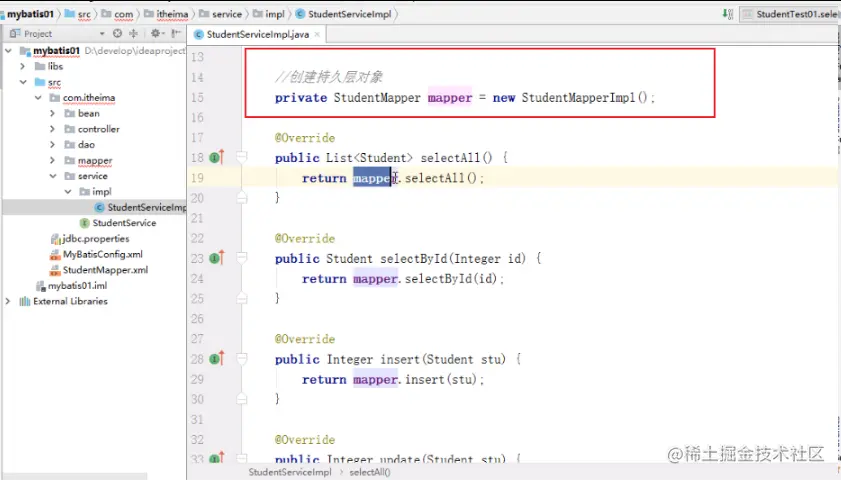Select StudentServiceImpl in the project tree
This screenshot has width=841, height=480.
(146, 207)
